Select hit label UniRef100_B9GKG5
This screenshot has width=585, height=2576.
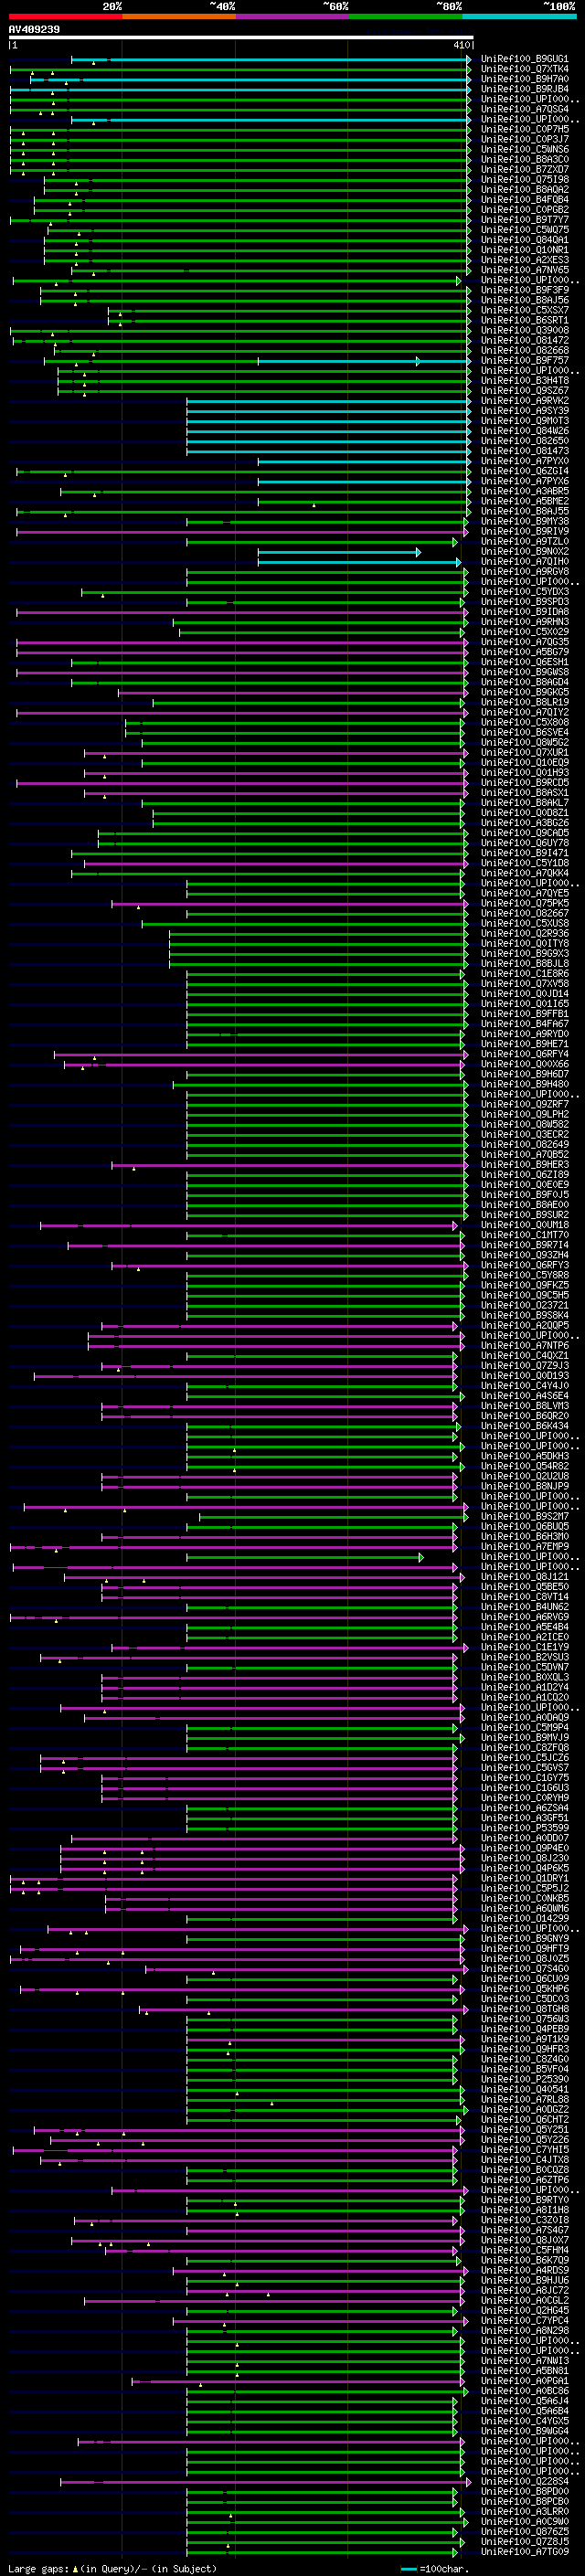[524, 692]
